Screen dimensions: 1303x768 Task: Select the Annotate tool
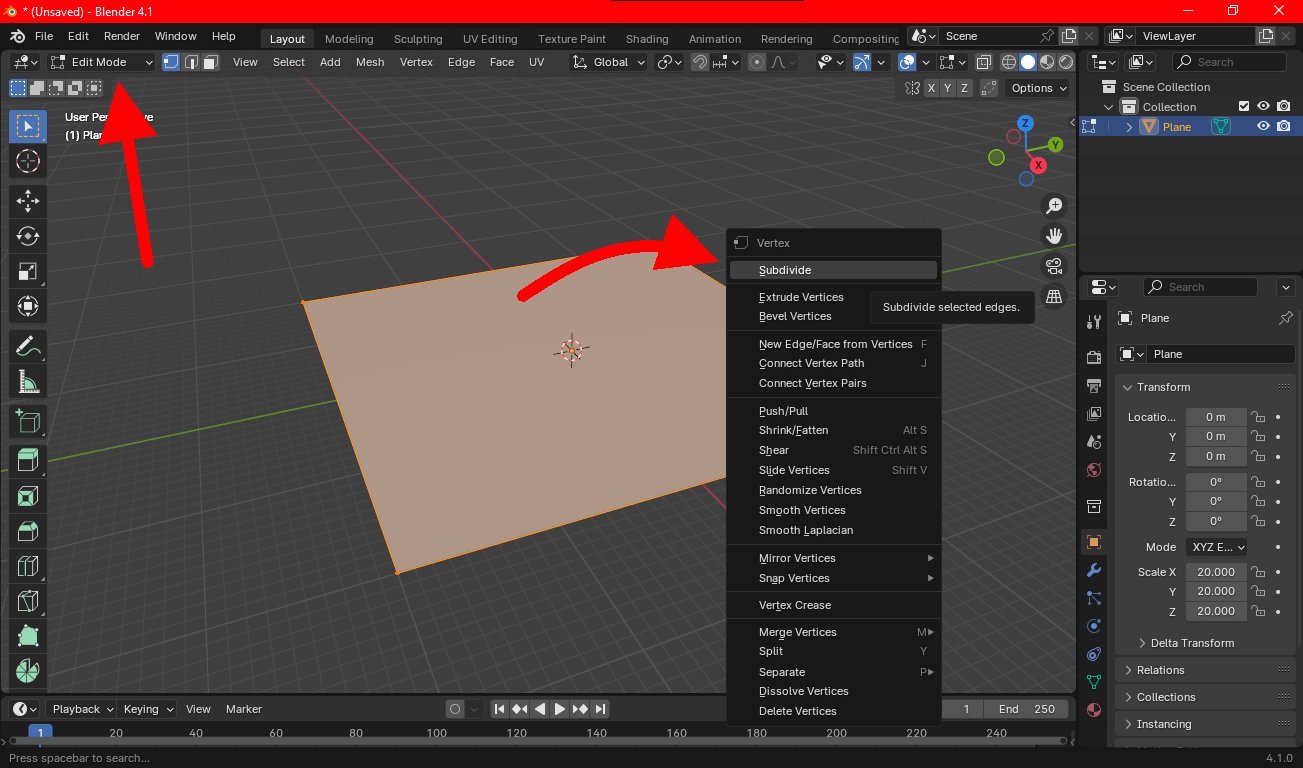tap(28, 346)
